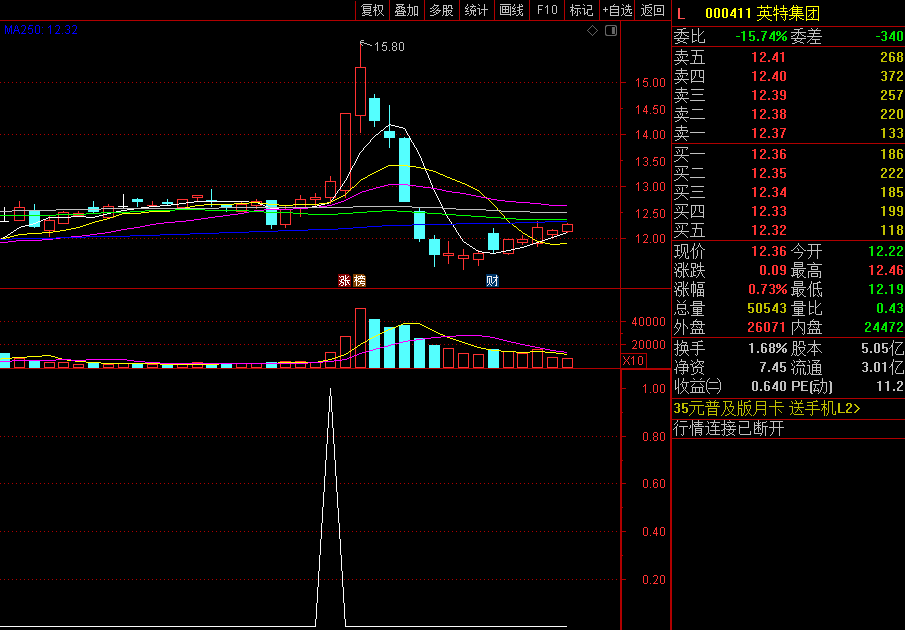Image resolution: width=905 pixels, height=630 pixels.
Task: Click the 15.80 high price annotation
Action: [x=389, y=47]
